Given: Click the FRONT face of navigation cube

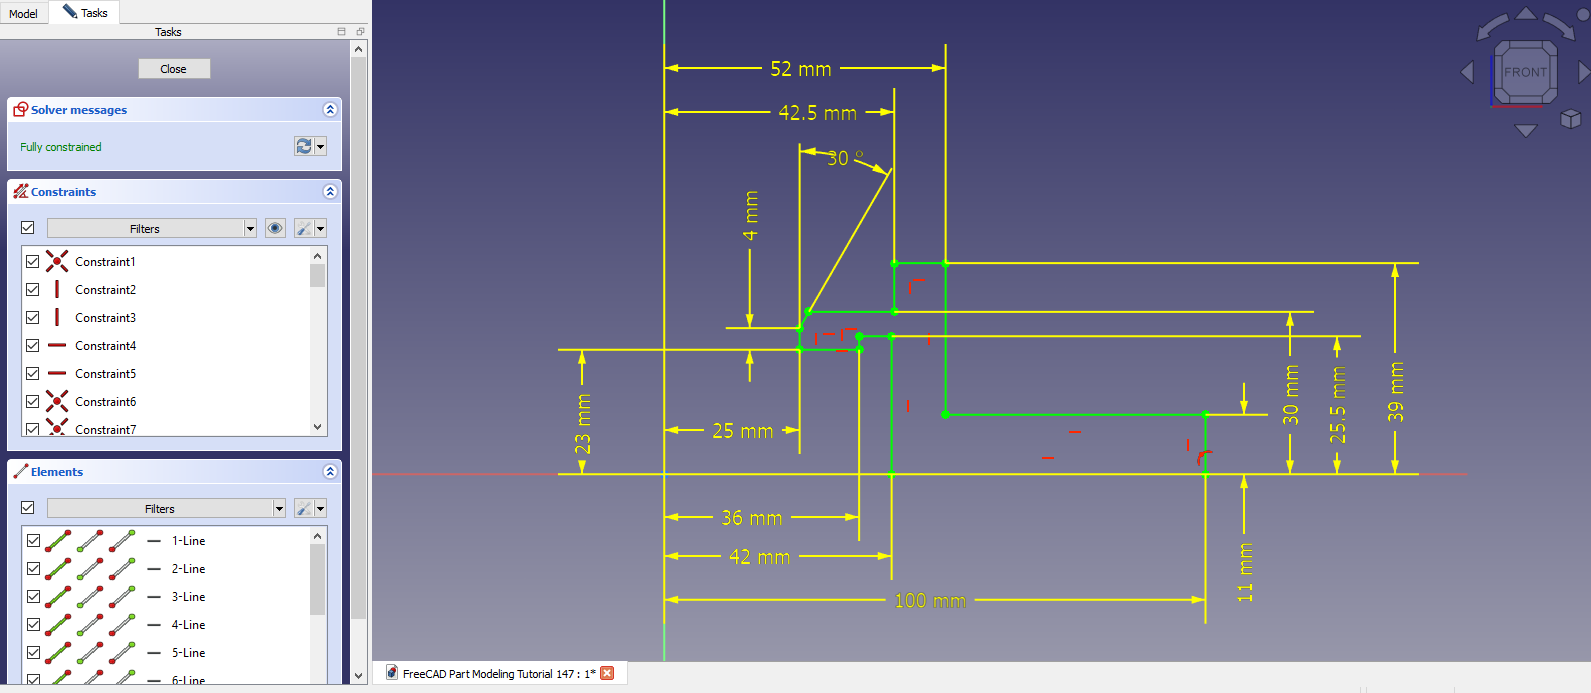Looking at the screenshot, I should [x=1525, y=72].
